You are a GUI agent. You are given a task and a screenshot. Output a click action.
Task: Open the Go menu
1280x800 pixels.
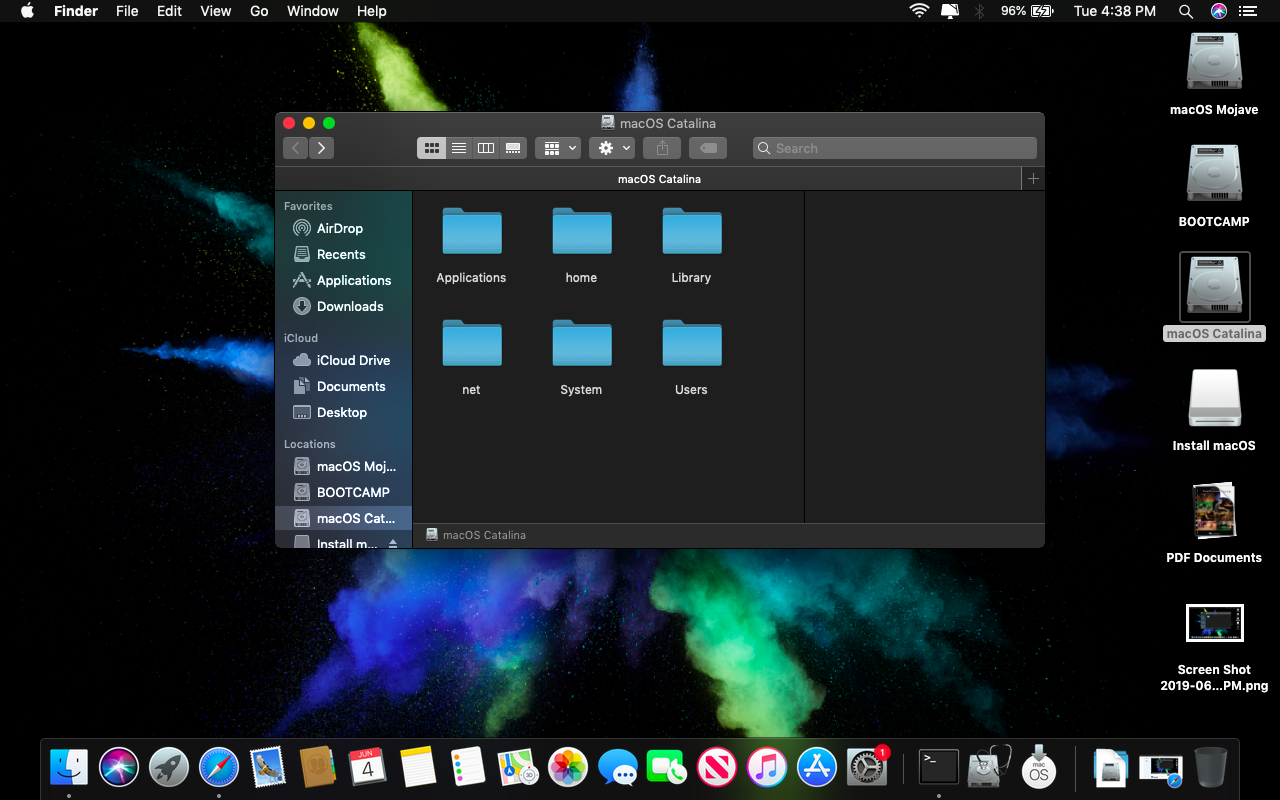click(259, 11)
